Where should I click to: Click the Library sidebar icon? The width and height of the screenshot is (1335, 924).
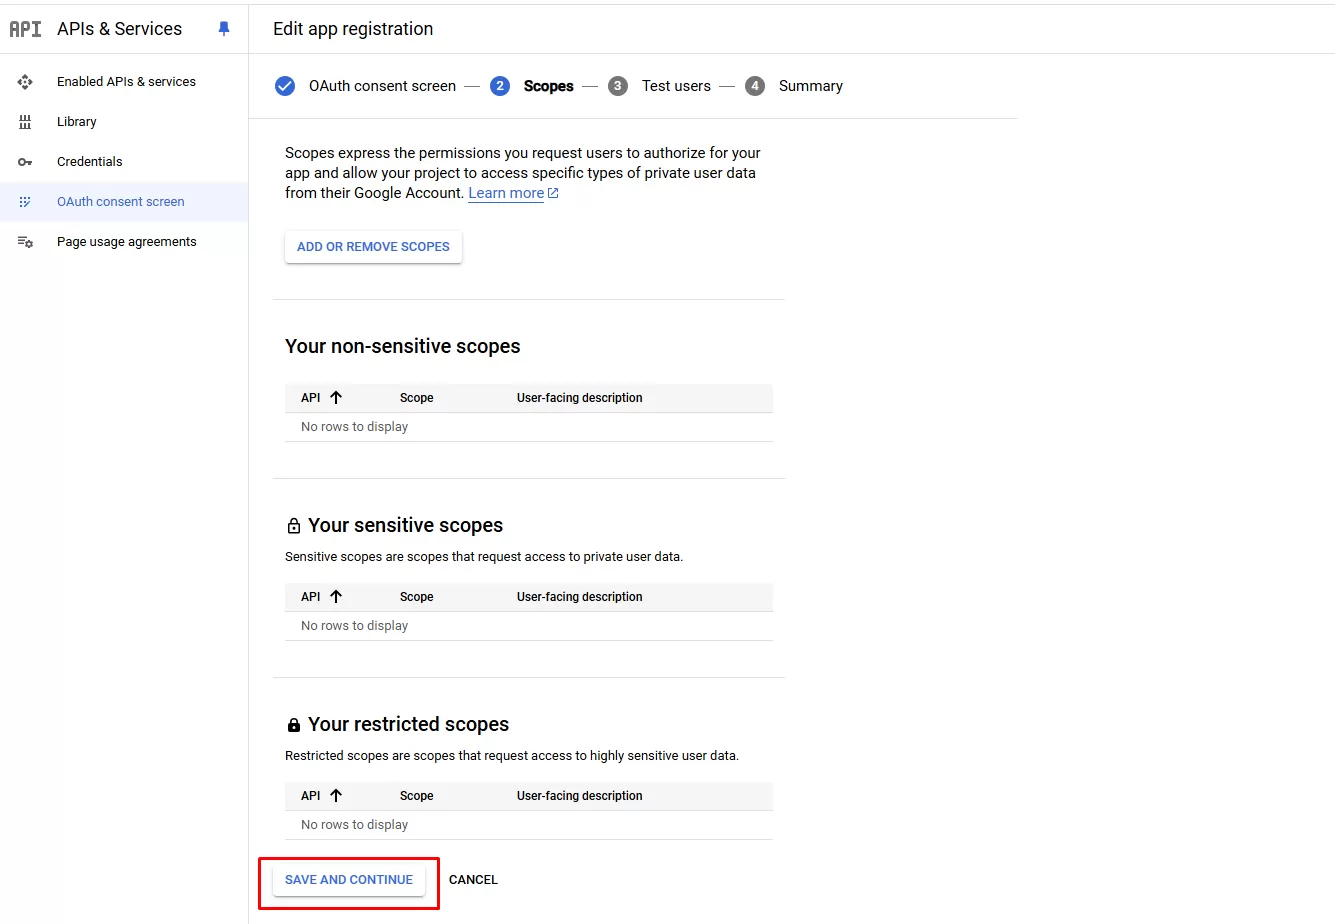[x=25, y=122]
